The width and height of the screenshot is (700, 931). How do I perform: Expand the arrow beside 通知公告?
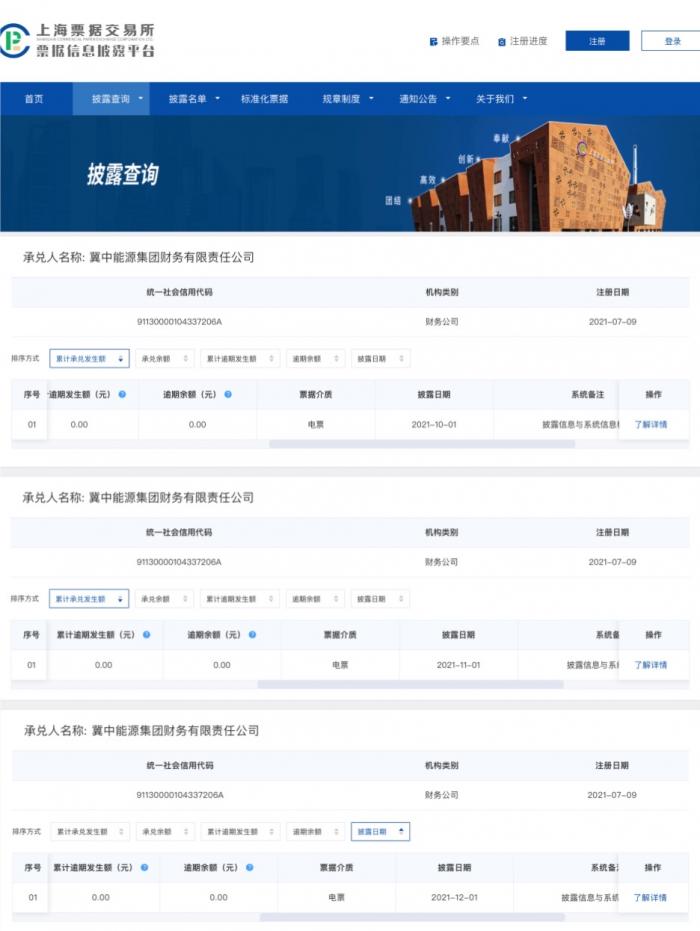[x=448, y=99]
